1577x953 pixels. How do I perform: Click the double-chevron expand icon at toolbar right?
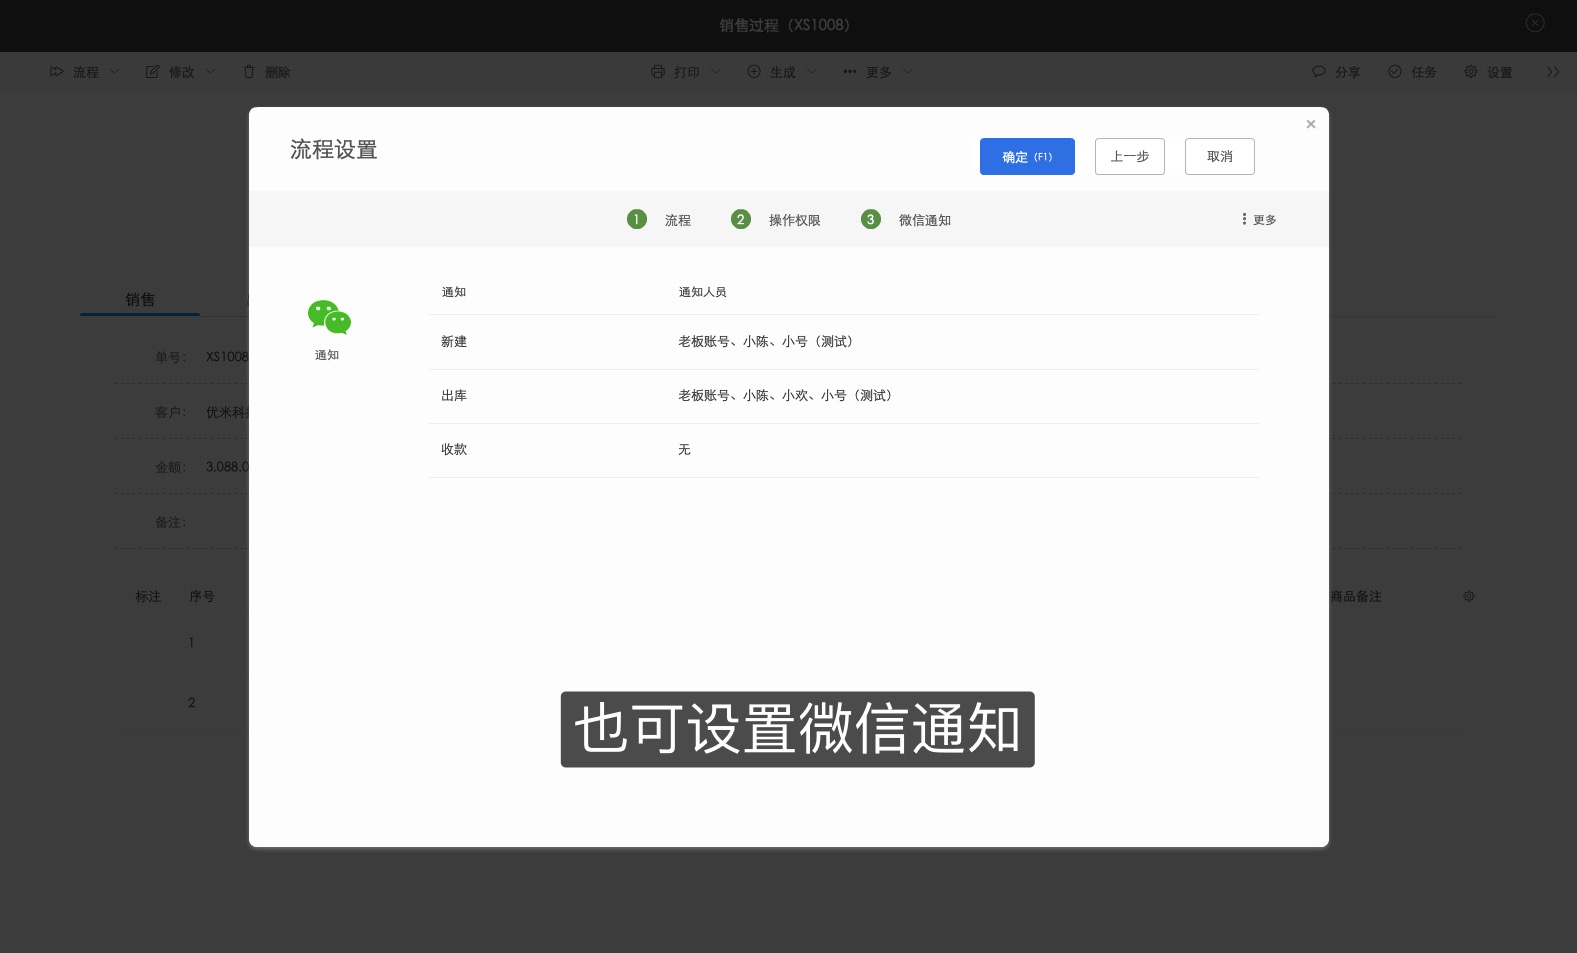[1552, 72]
